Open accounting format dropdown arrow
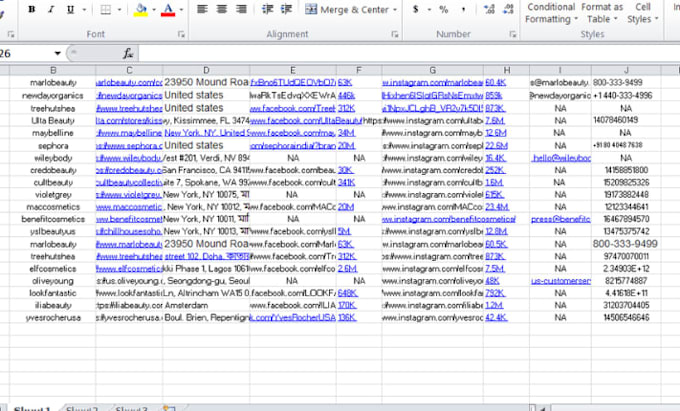The width and height of the screenshot is (680, 411). click(x=429, y=10)
